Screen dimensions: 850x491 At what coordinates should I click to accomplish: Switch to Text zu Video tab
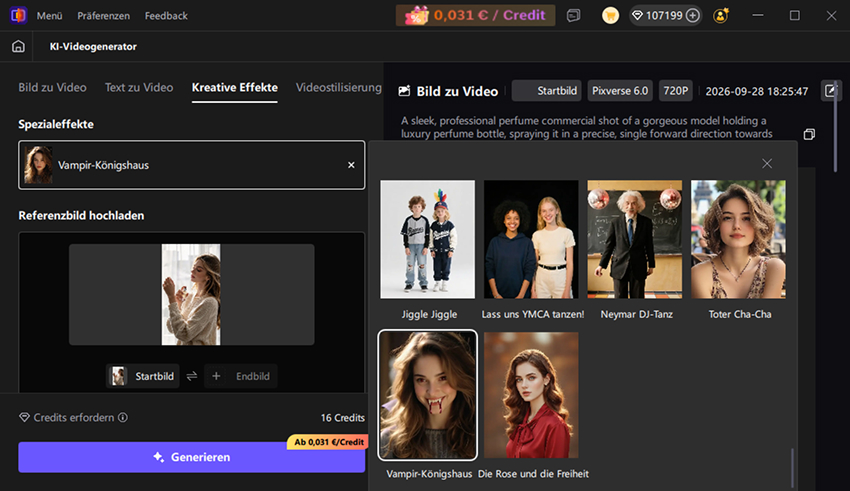point(139,87)
